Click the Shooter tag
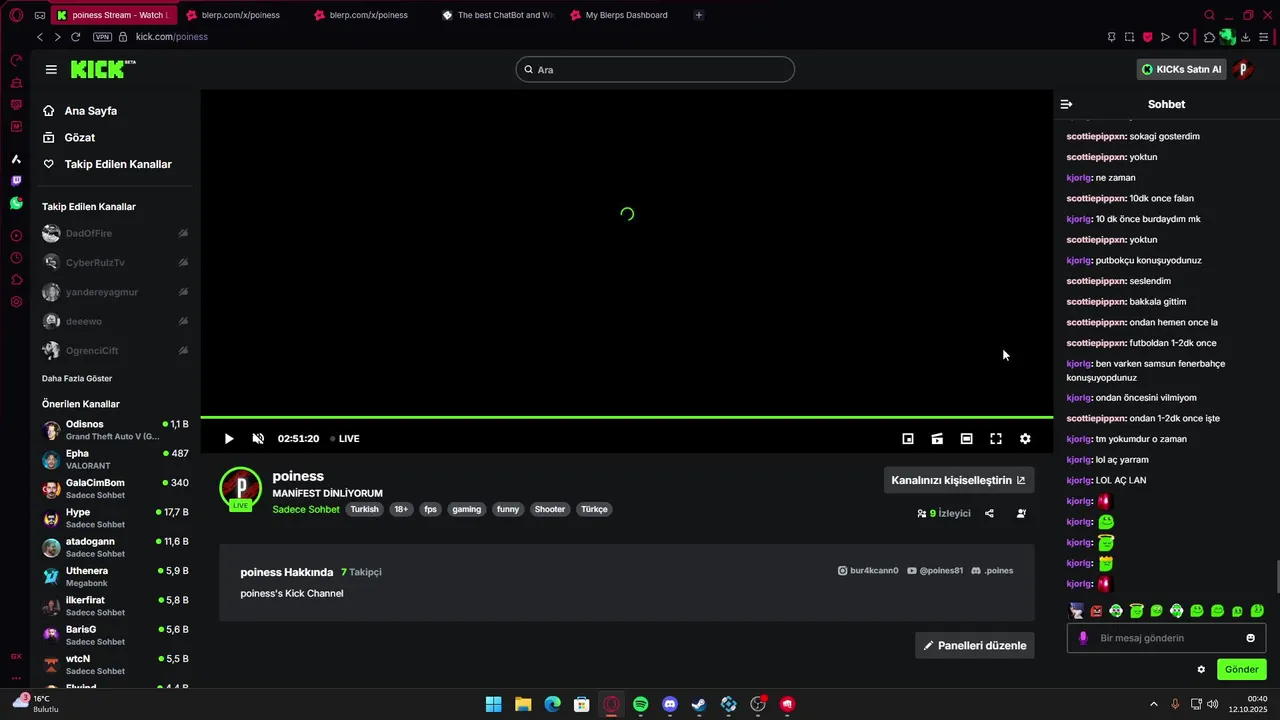 [550, 509]
